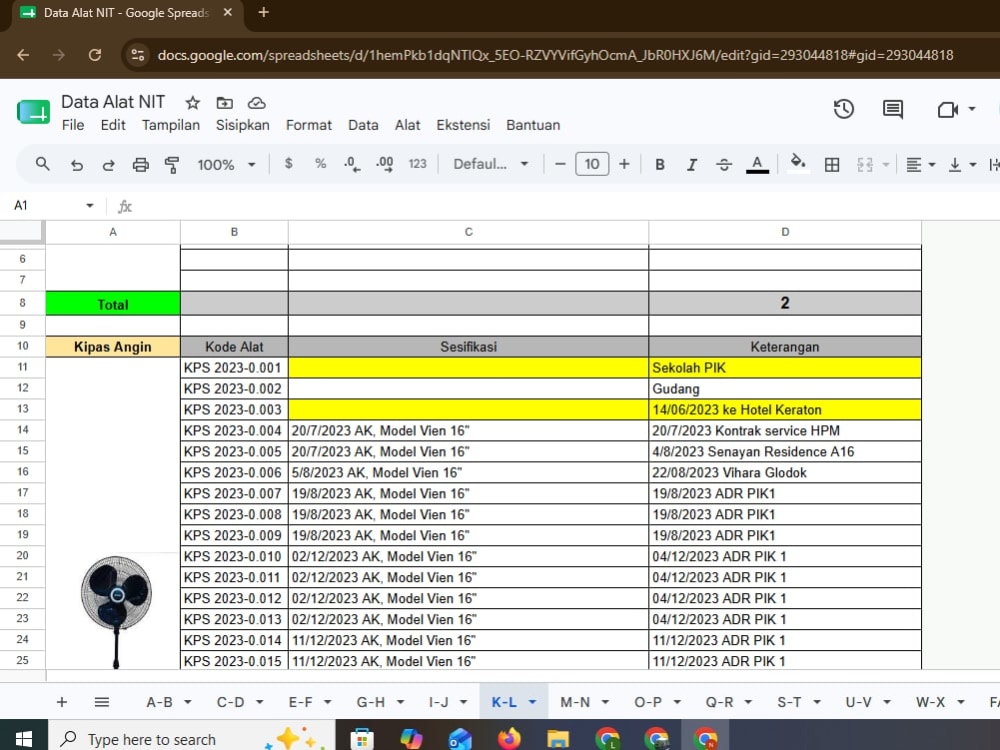Open version history clock icon
The width and height of the screenshot is (1000, 750).
843,109
